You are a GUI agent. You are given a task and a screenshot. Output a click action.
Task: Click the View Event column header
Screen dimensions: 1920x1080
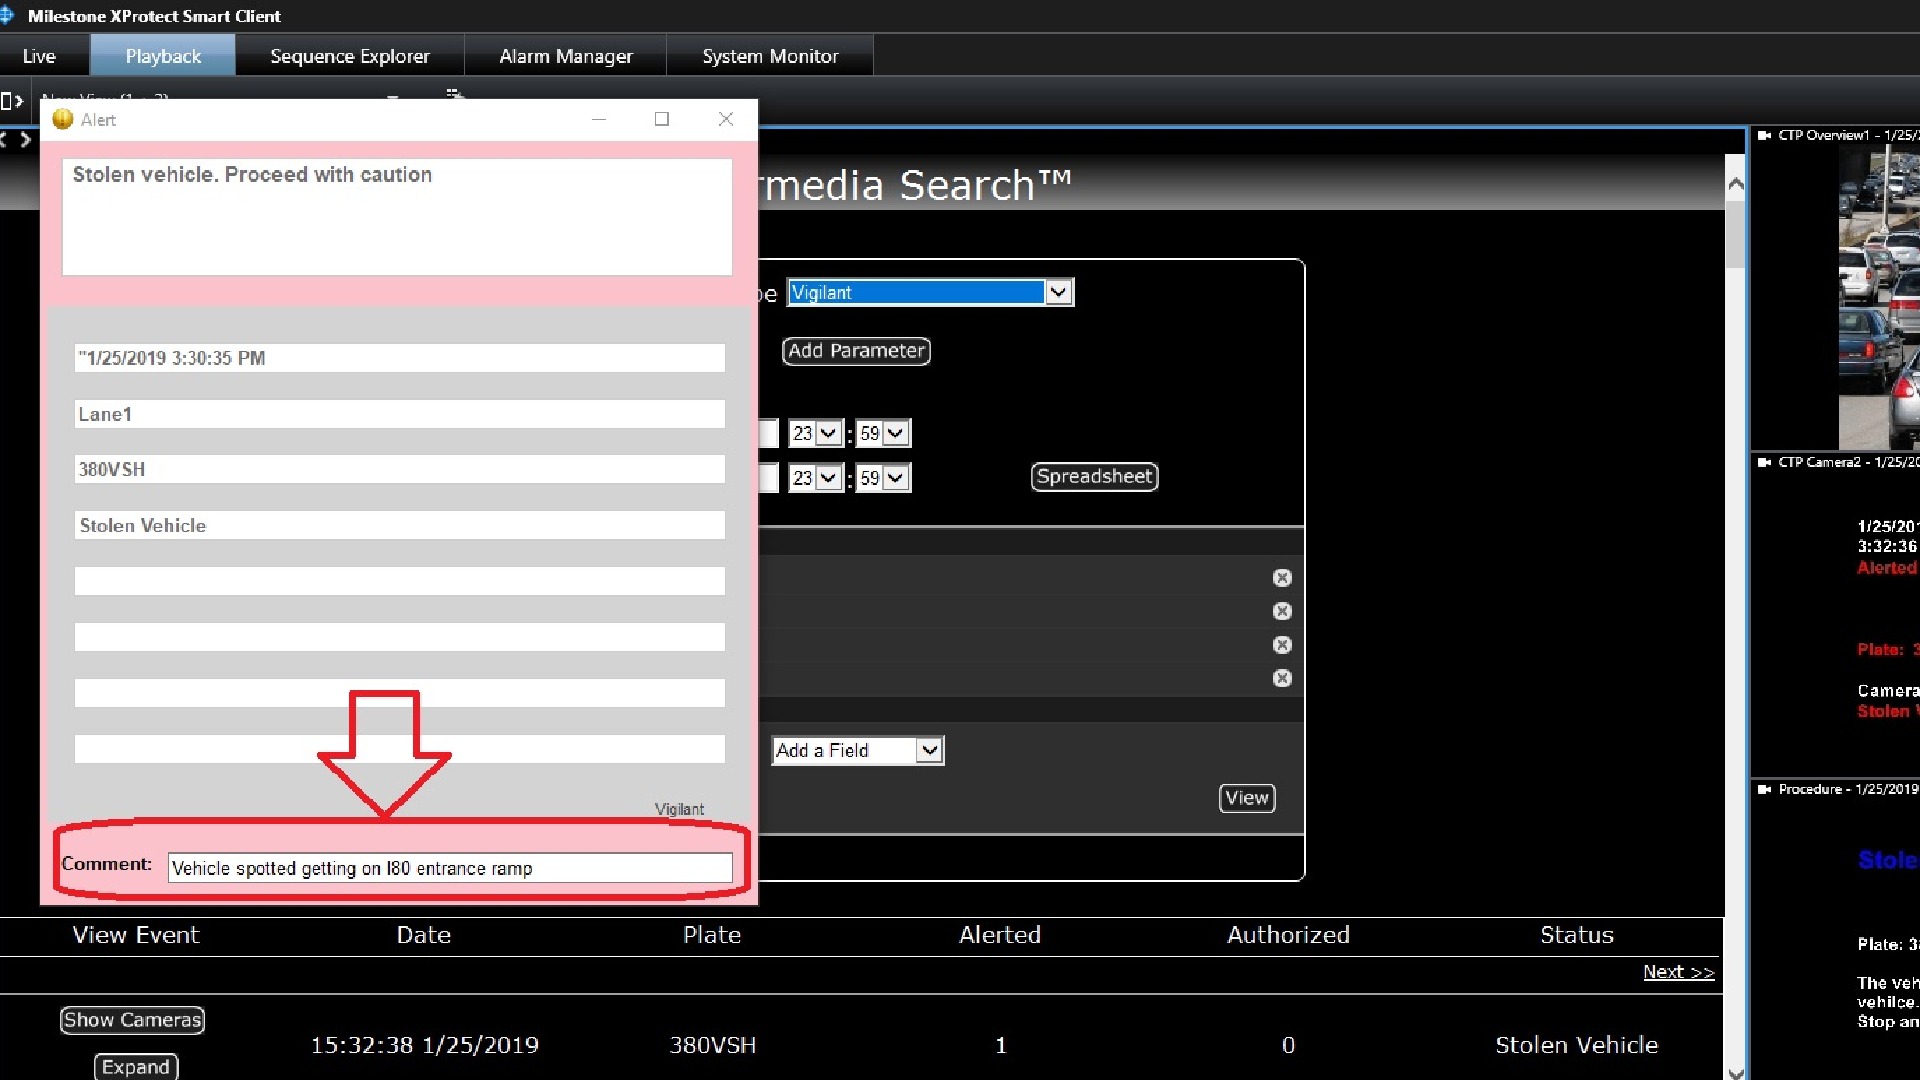(136, 935)
